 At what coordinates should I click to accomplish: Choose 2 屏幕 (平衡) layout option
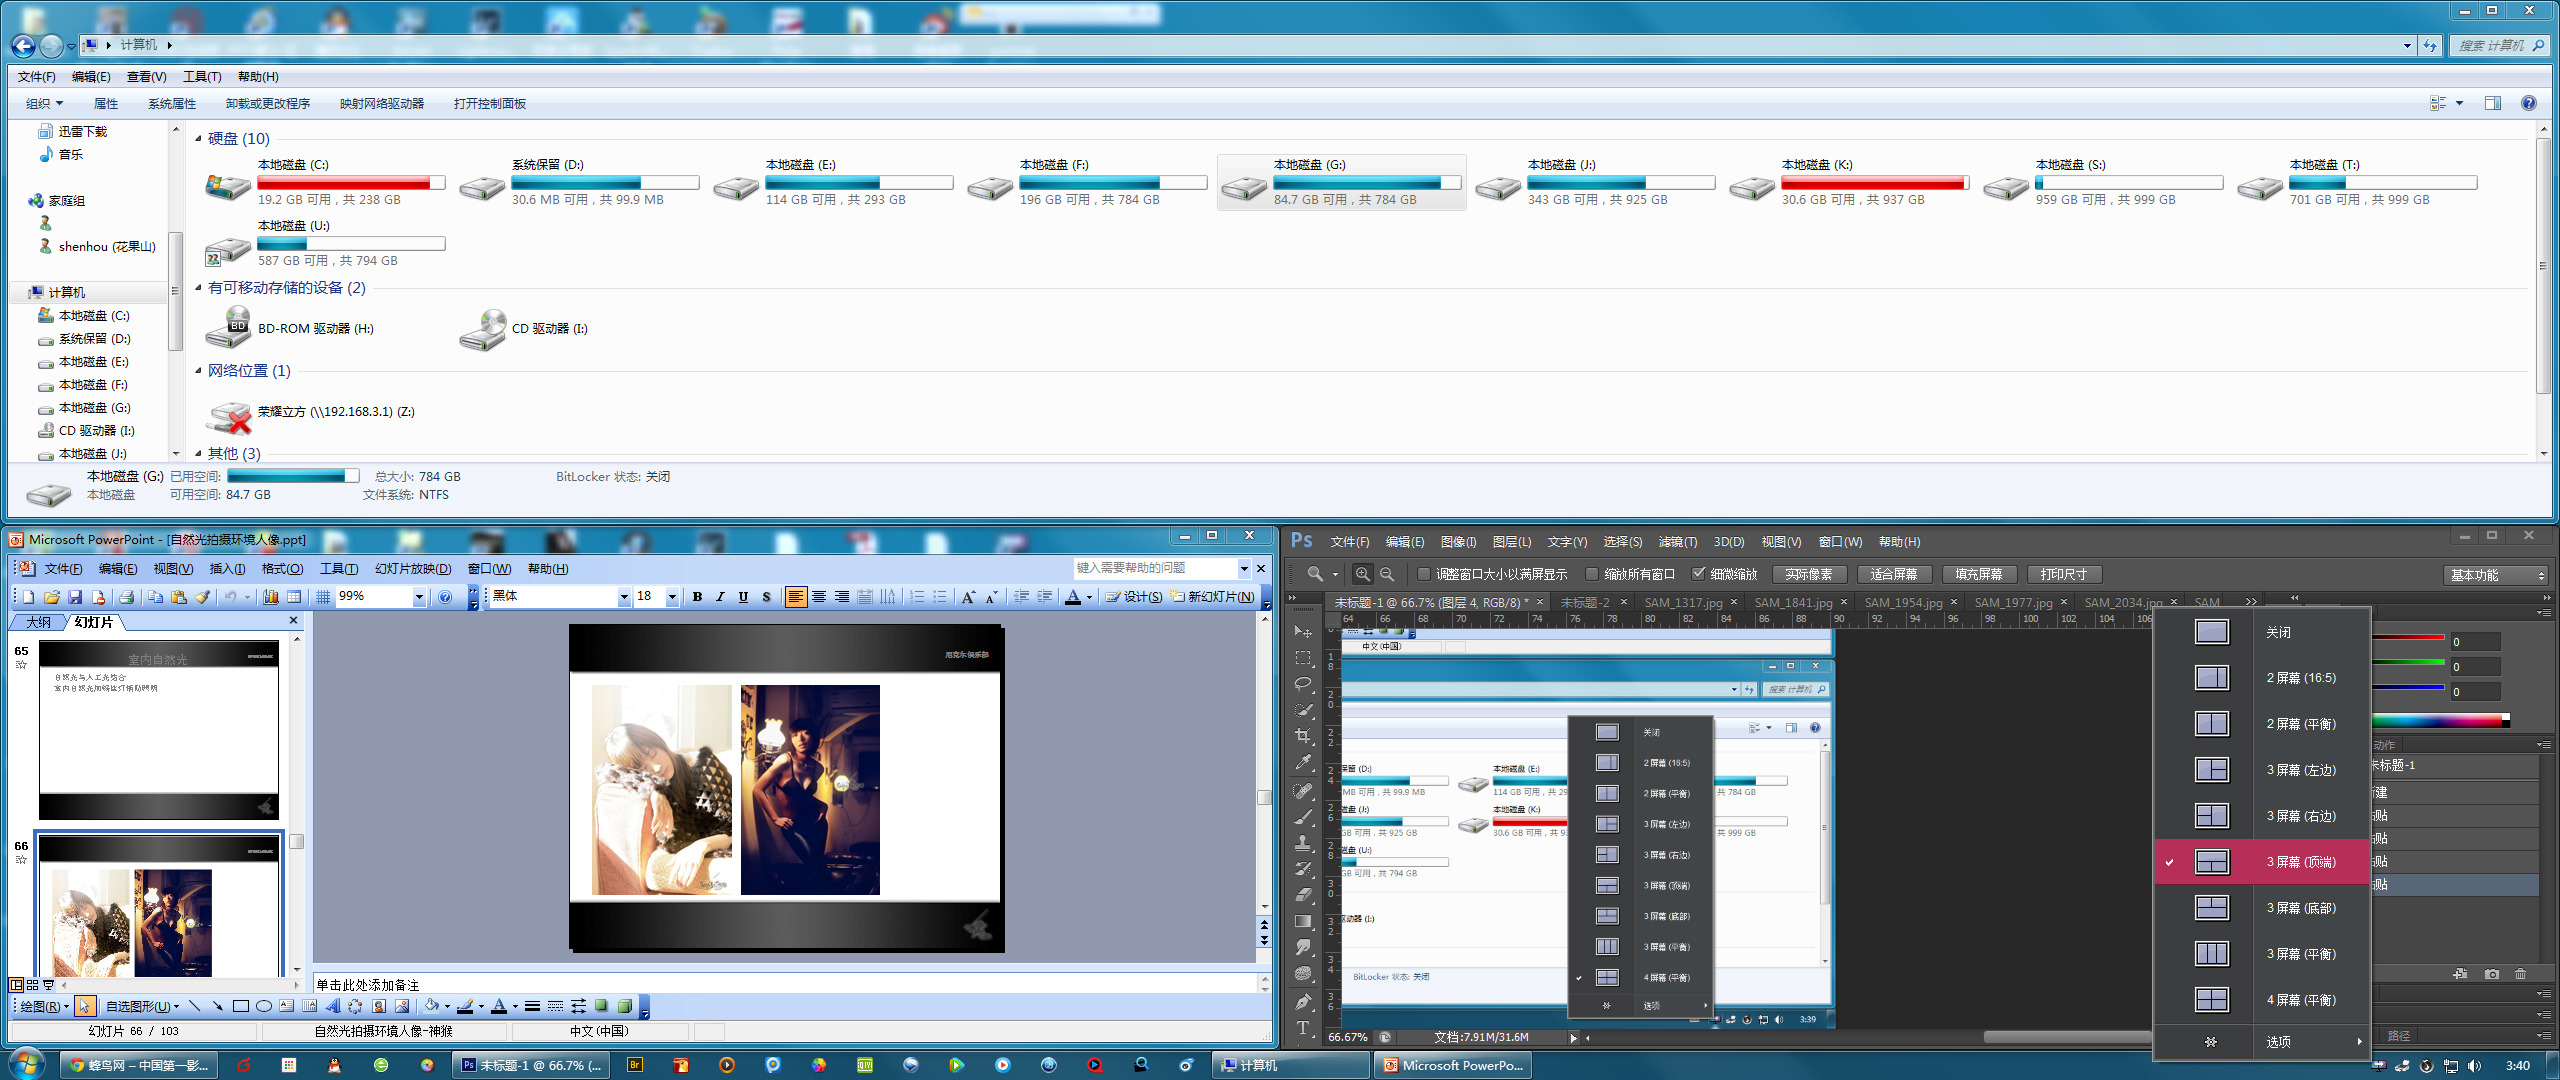[x=2262, y=724]
